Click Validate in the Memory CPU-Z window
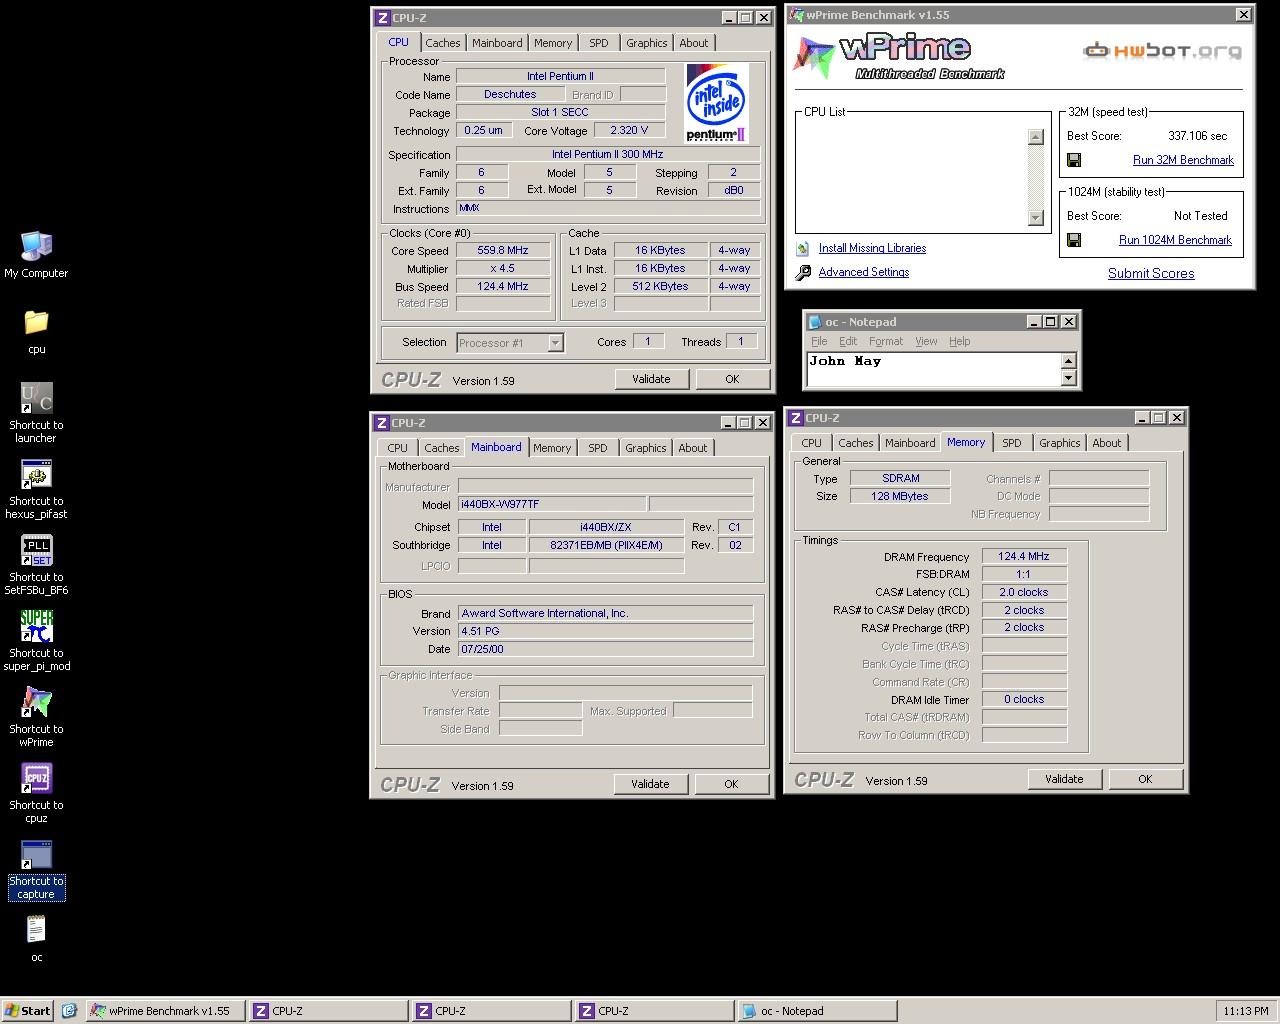The height and width of the screenshot is (1024, 1280). [x=1064, y=779]
